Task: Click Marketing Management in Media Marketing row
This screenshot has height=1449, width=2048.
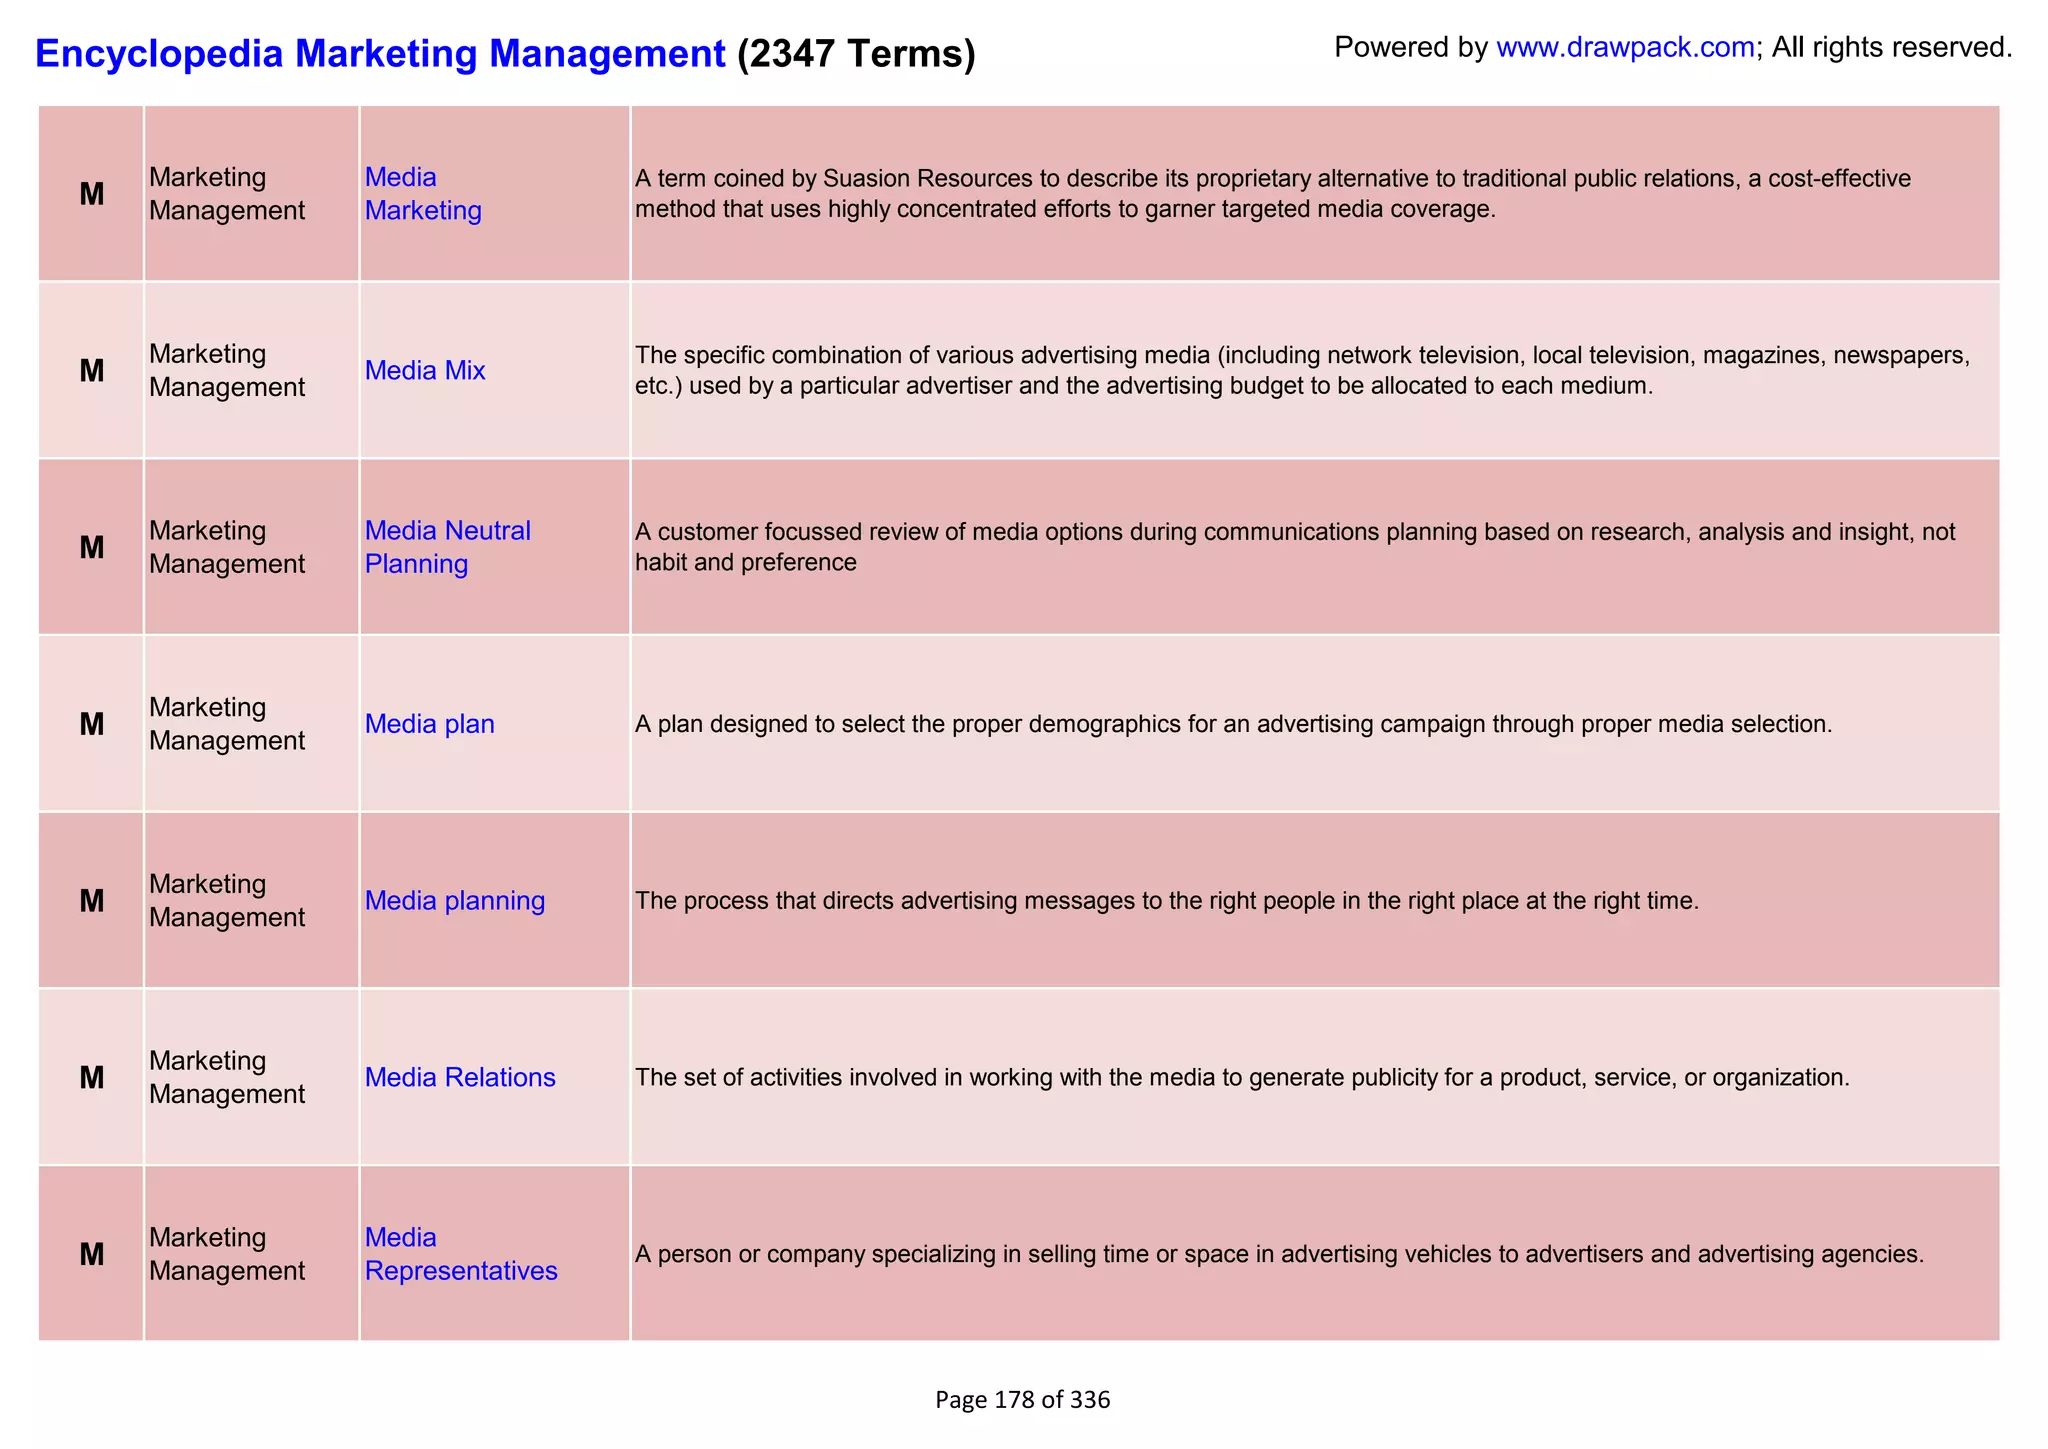Action: (x=227, y=194)
